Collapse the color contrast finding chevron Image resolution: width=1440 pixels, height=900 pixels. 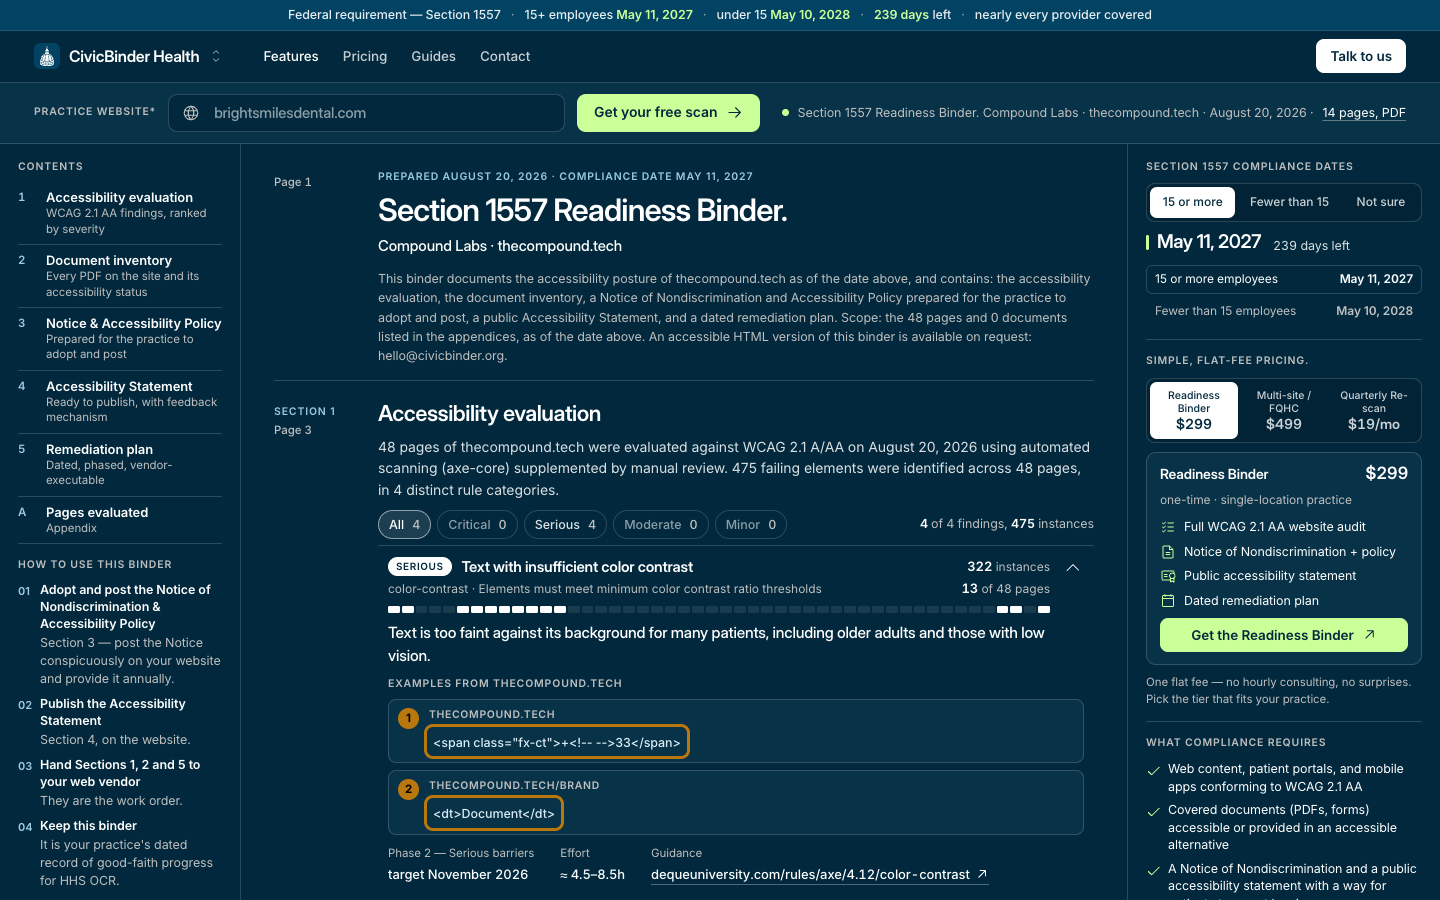[1073, 567]
